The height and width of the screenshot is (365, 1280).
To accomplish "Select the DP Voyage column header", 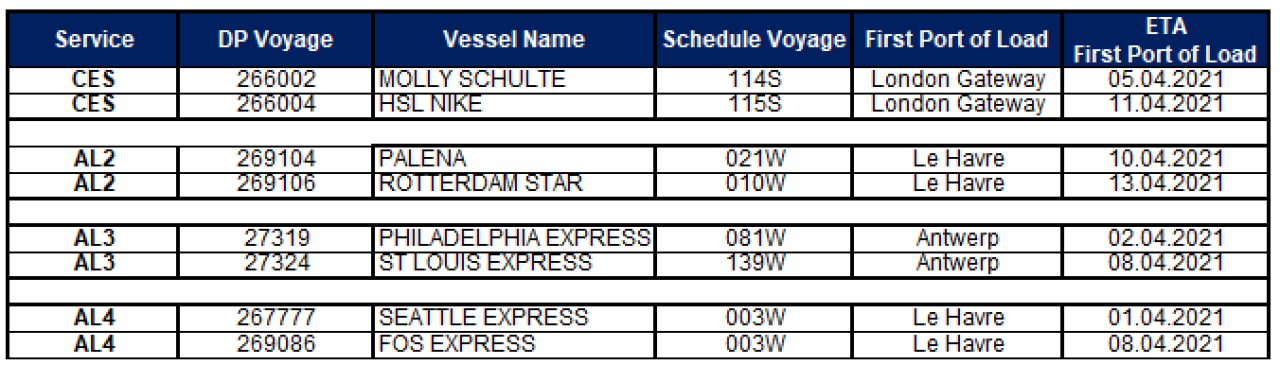I will (277, 40).
